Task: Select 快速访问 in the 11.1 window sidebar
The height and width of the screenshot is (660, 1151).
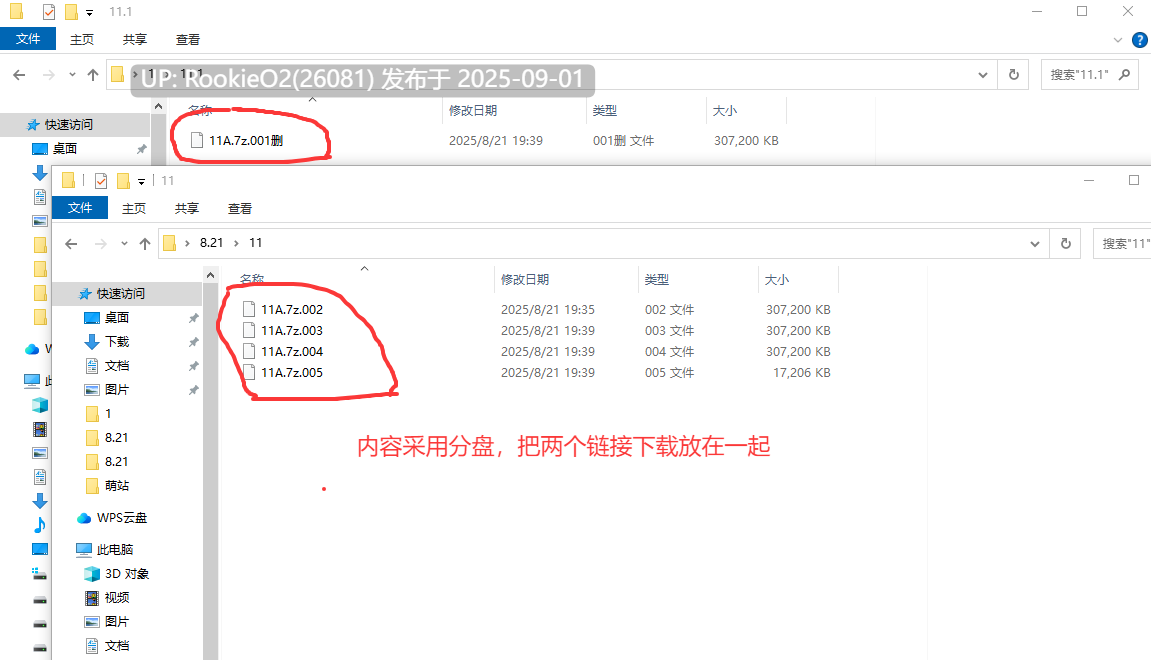Action: pyautogui.click(x=68, y=125)
